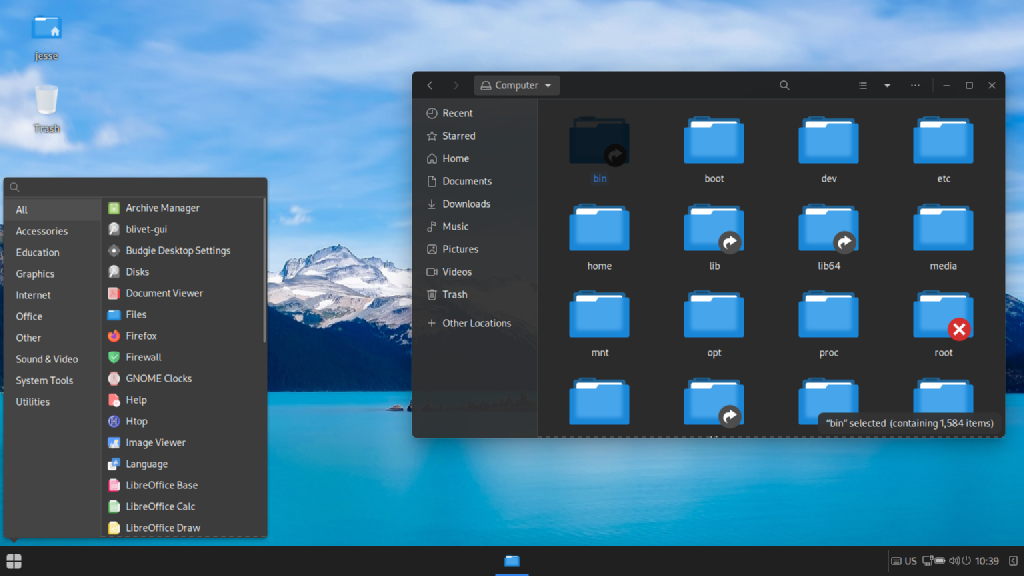Click the forward navigation arrow in Files
1024x576 pixels.
coord(456,85)
